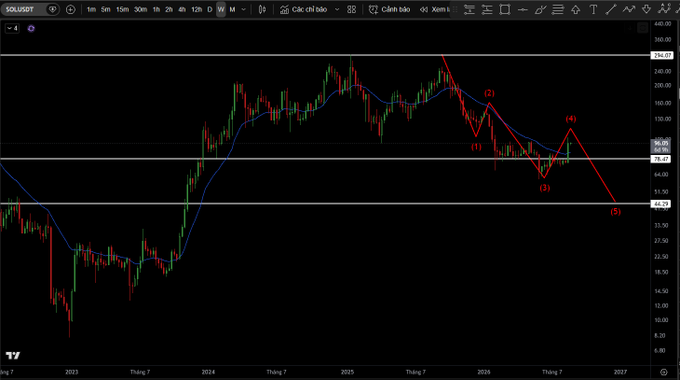
Task: Open the time axis settings icon
Action: point(664,372)
